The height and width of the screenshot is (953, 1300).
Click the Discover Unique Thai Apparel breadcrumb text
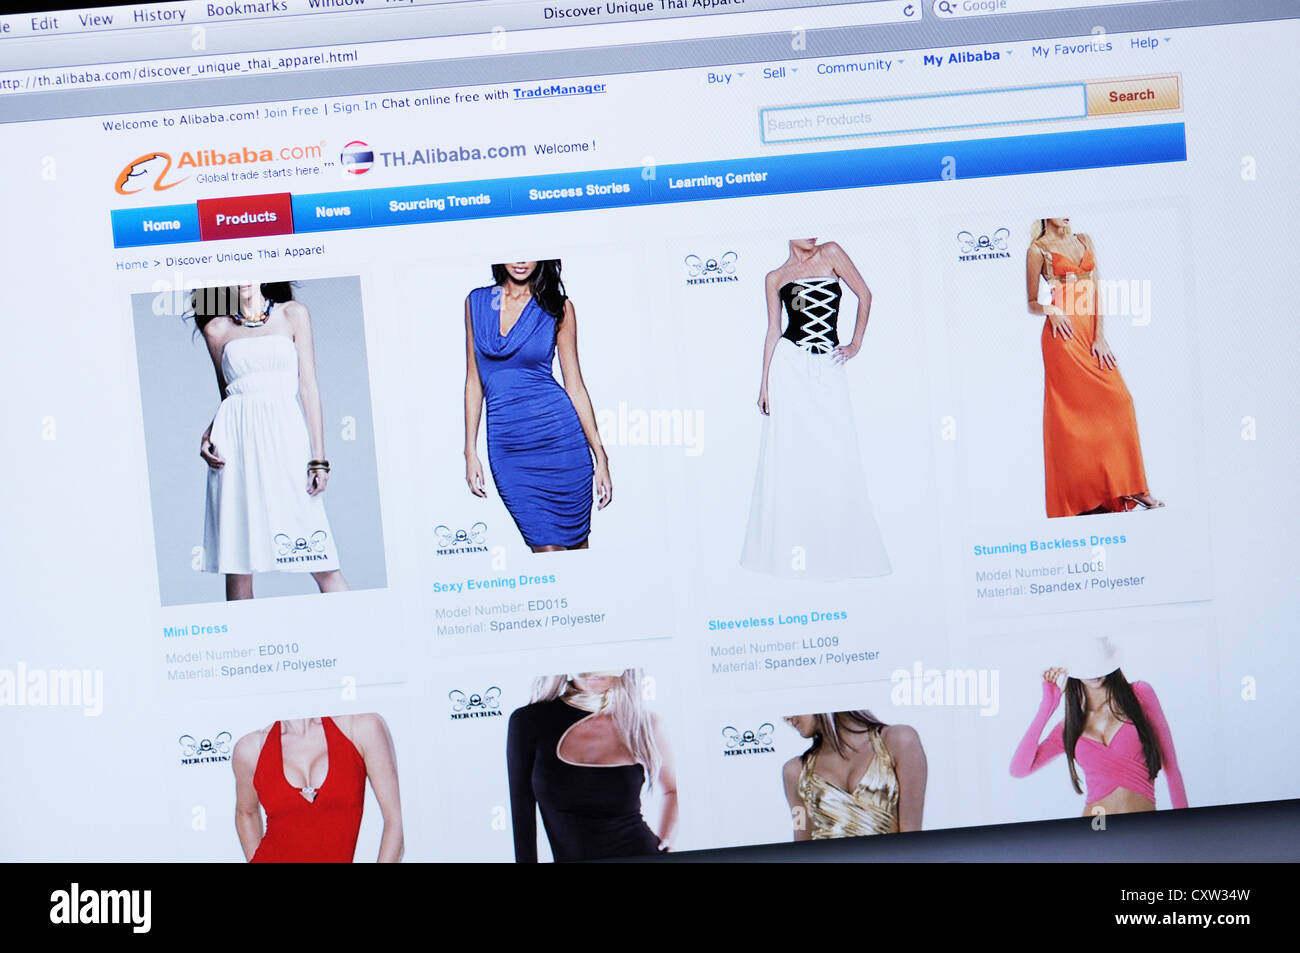(245, 256)
